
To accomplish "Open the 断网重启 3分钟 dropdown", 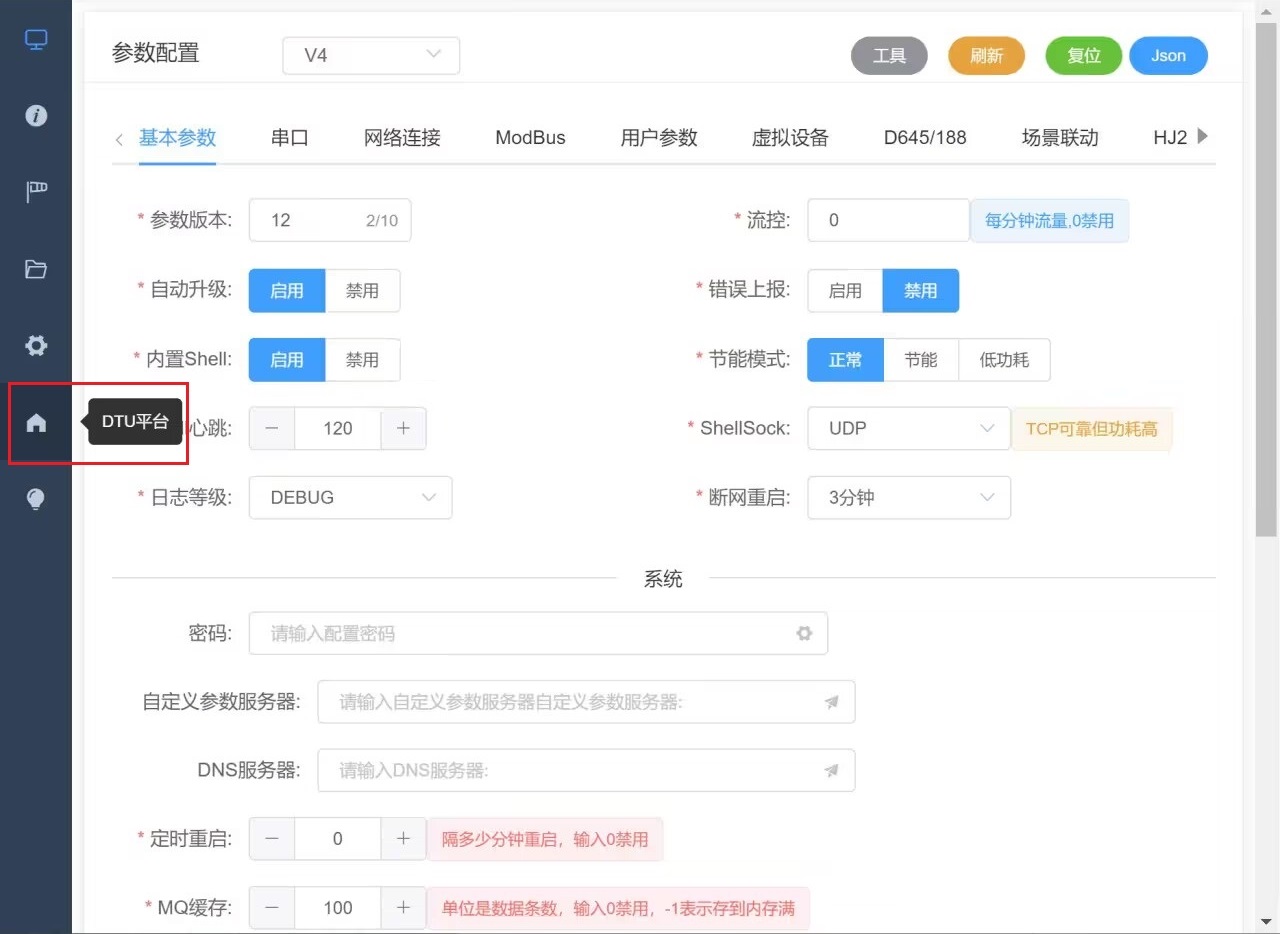I will (x=909, y=497).
